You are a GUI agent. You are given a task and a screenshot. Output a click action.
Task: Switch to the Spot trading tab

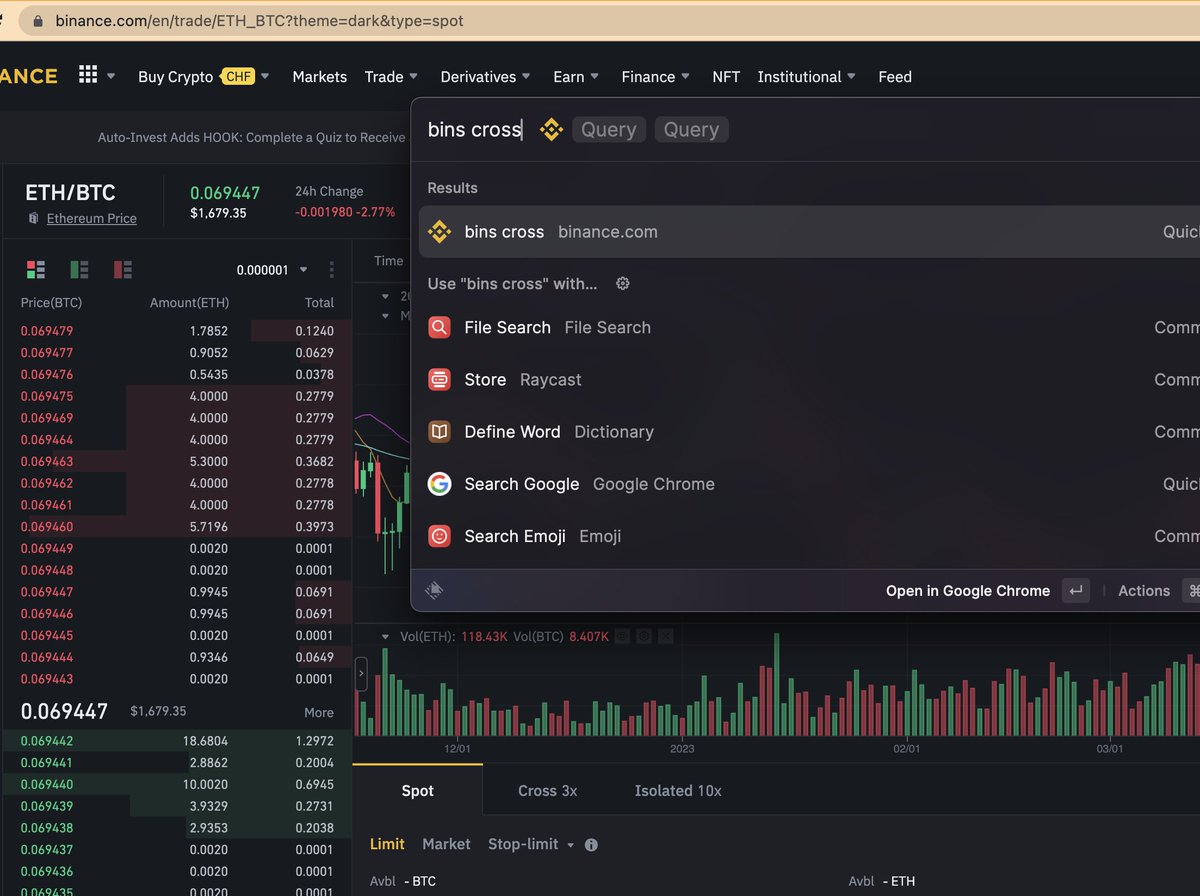418,790
